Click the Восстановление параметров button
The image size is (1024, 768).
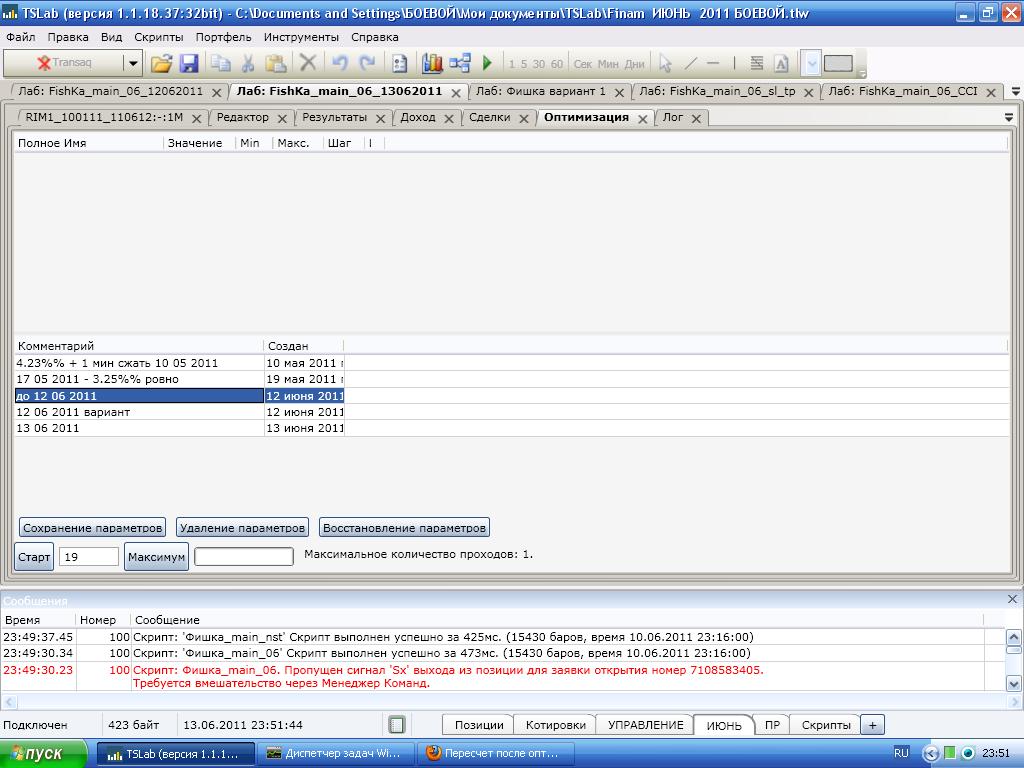tap(404, 528)
